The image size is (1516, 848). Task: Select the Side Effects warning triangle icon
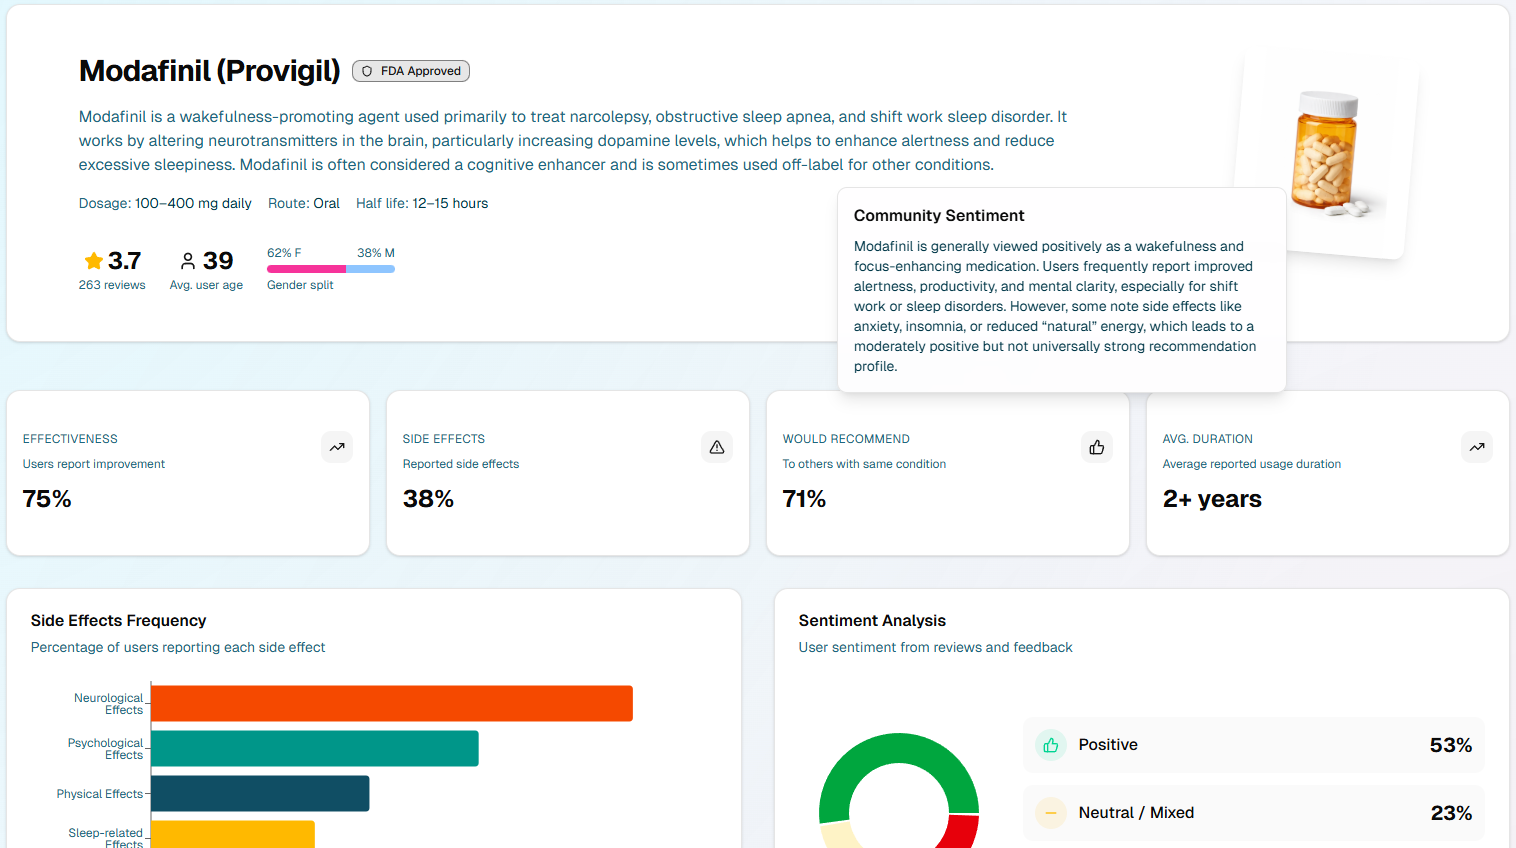point(717,447)
